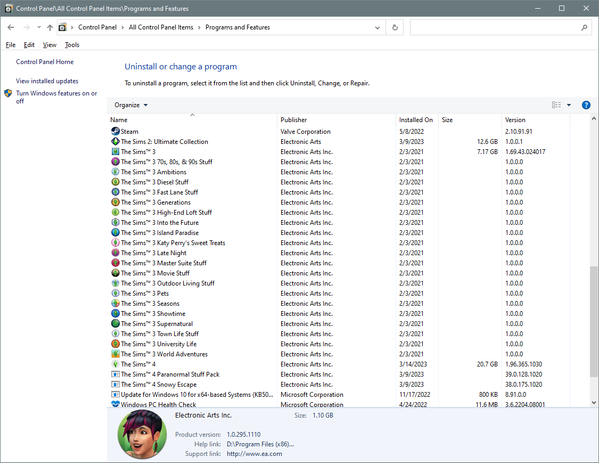Viewport: 599px width, 463px height.
Task: Select Windows PC Health Check heart icon
Action: tap(115, 404)
